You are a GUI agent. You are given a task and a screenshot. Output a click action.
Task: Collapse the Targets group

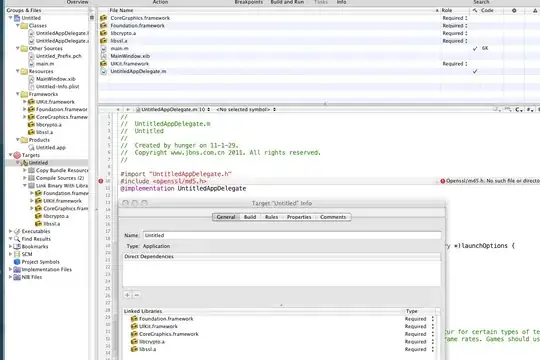10,155
